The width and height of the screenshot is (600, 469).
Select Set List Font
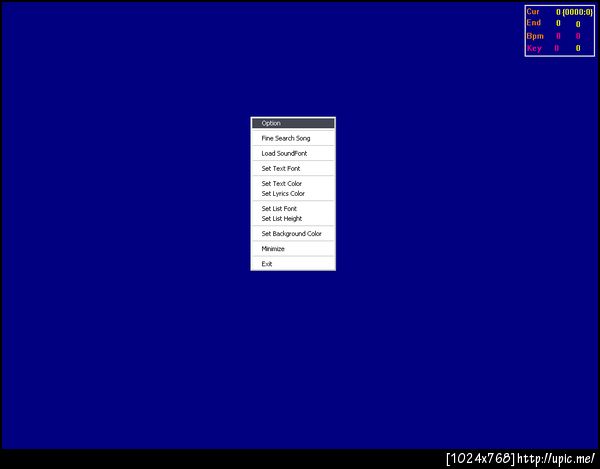coord(293,208)
